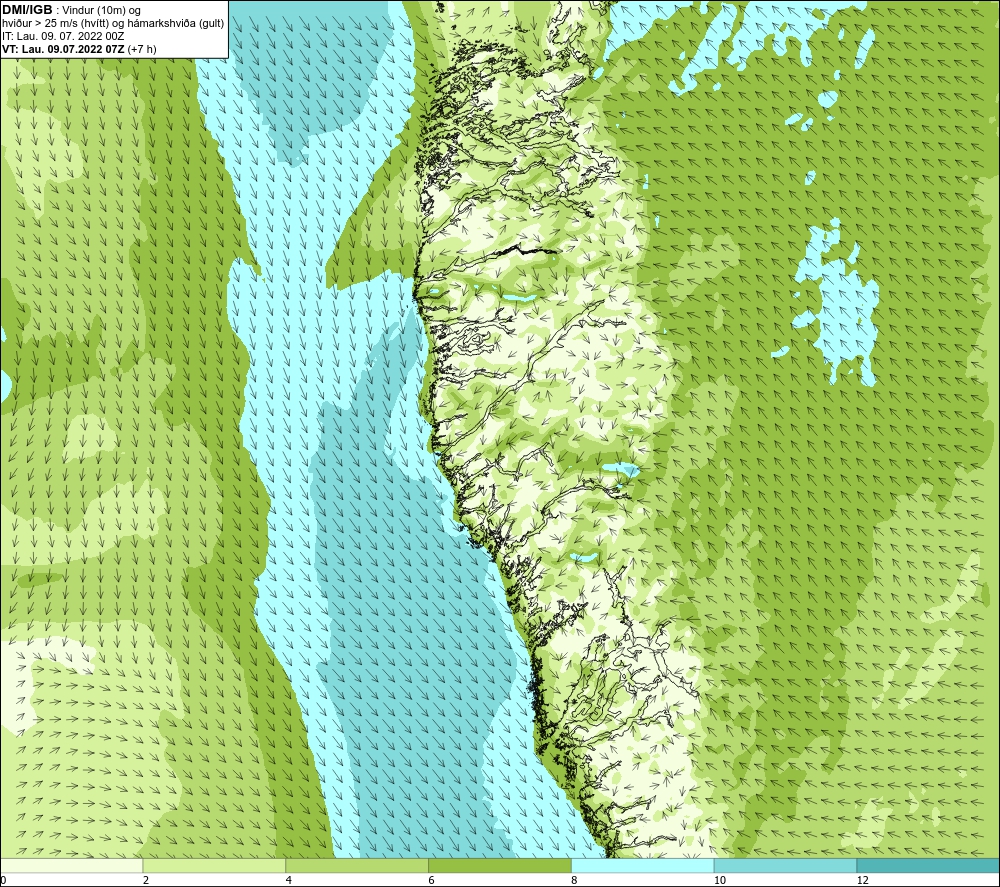1000x887 pixels.
Task: Click the '12' color scale label
Action: point(863,880)
